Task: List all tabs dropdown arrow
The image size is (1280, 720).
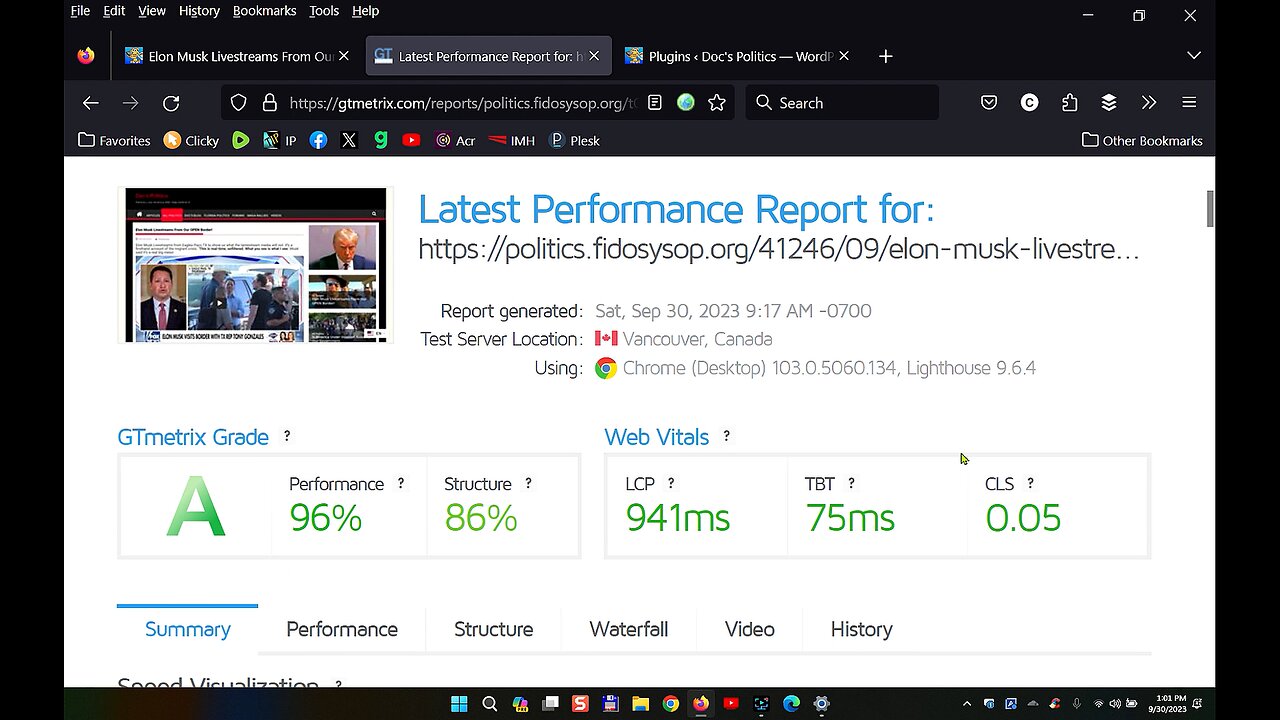Action: click(1194, 56)
